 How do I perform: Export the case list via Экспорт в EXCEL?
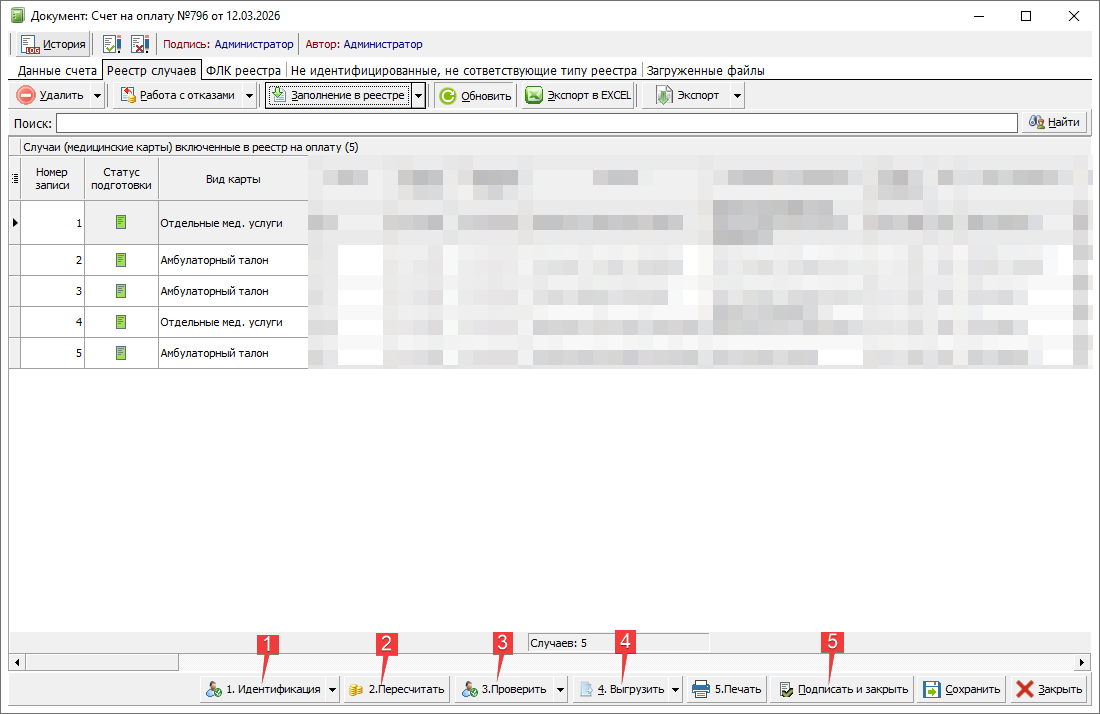coord(578,96)
